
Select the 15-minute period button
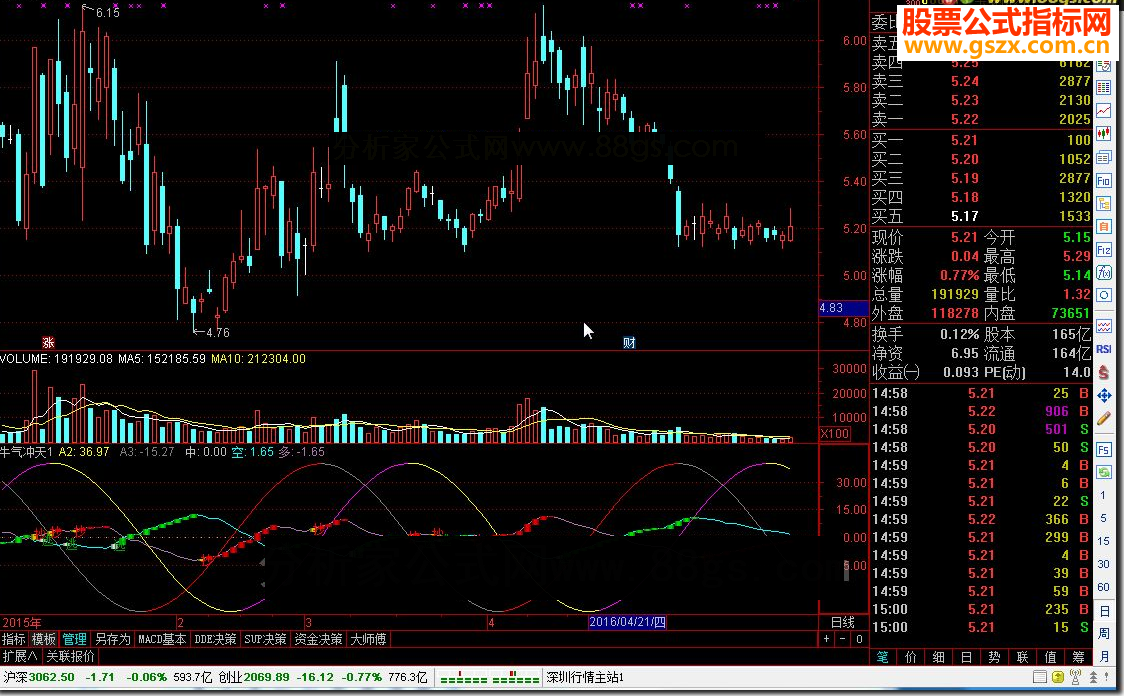[x=1103, y=541]
